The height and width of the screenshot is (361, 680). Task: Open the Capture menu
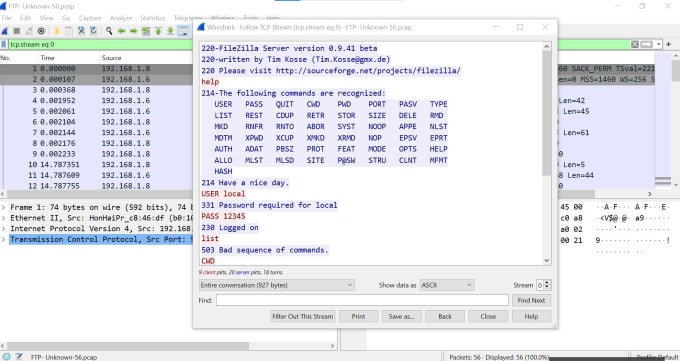pyautogui.click(x=90, y=18)
